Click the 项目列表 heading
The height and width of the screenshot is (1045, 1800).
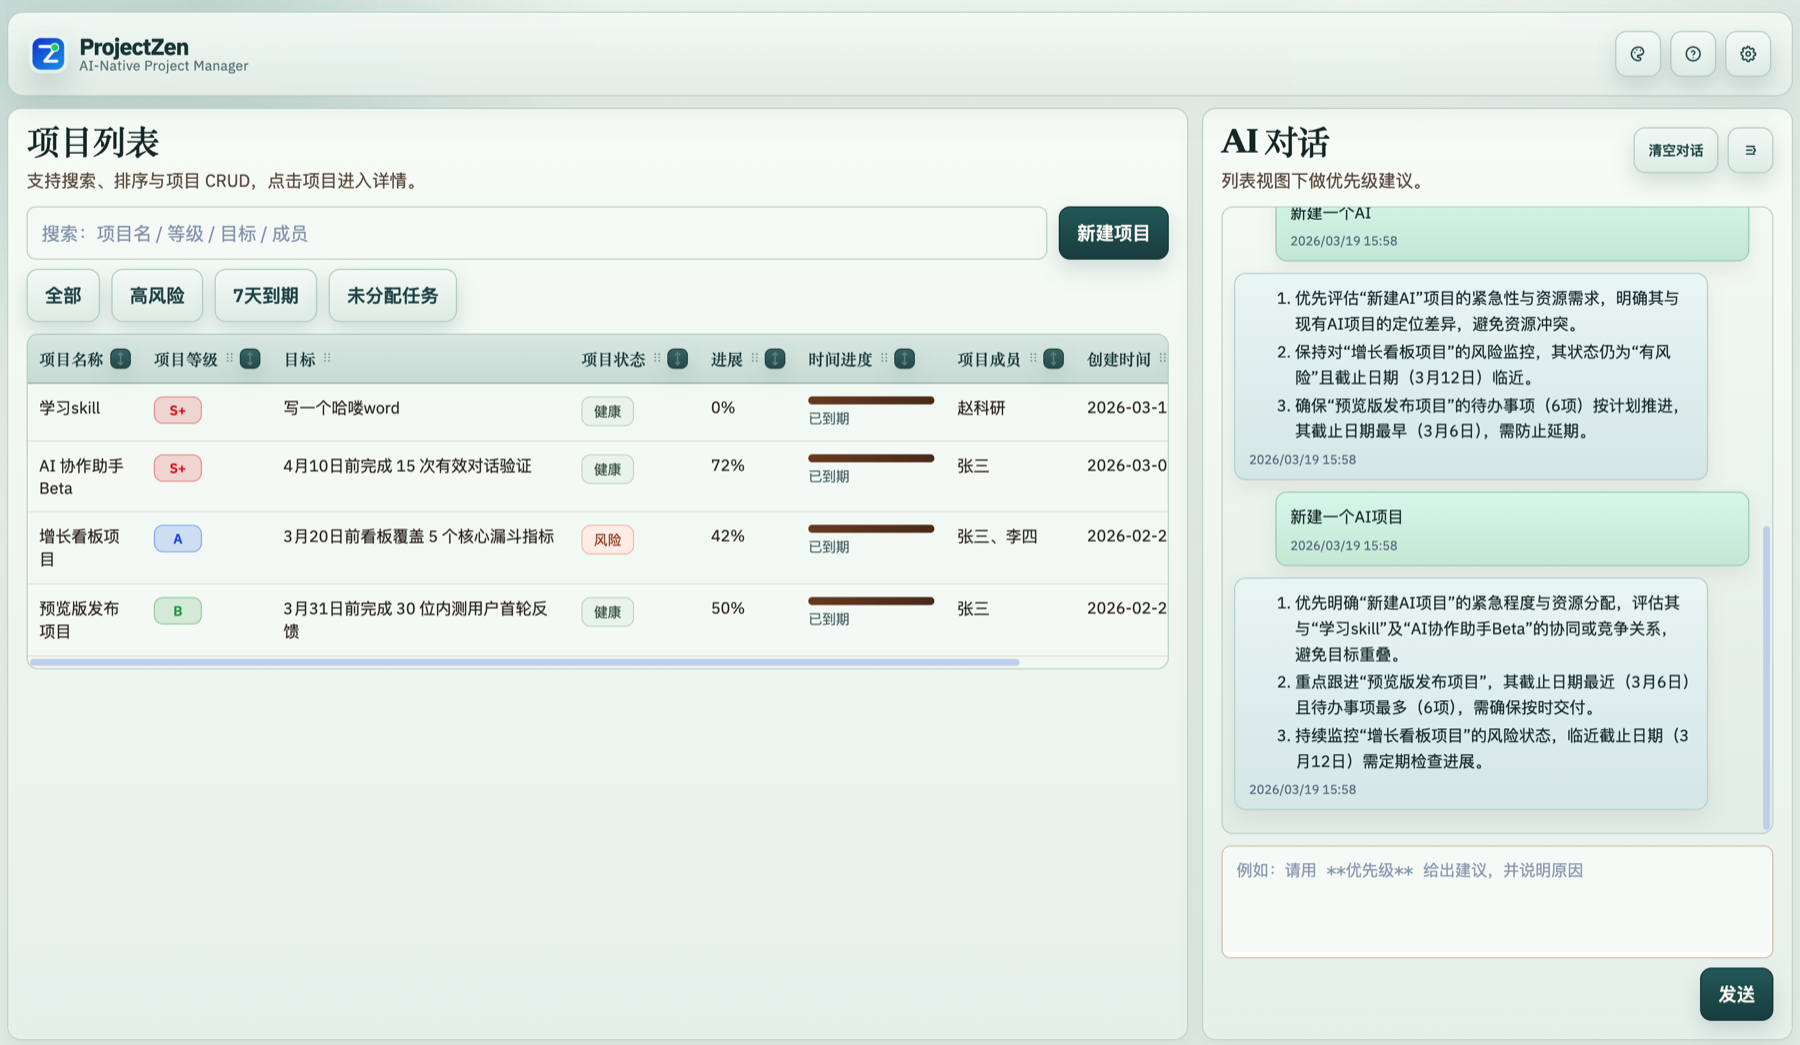point(93,143)
